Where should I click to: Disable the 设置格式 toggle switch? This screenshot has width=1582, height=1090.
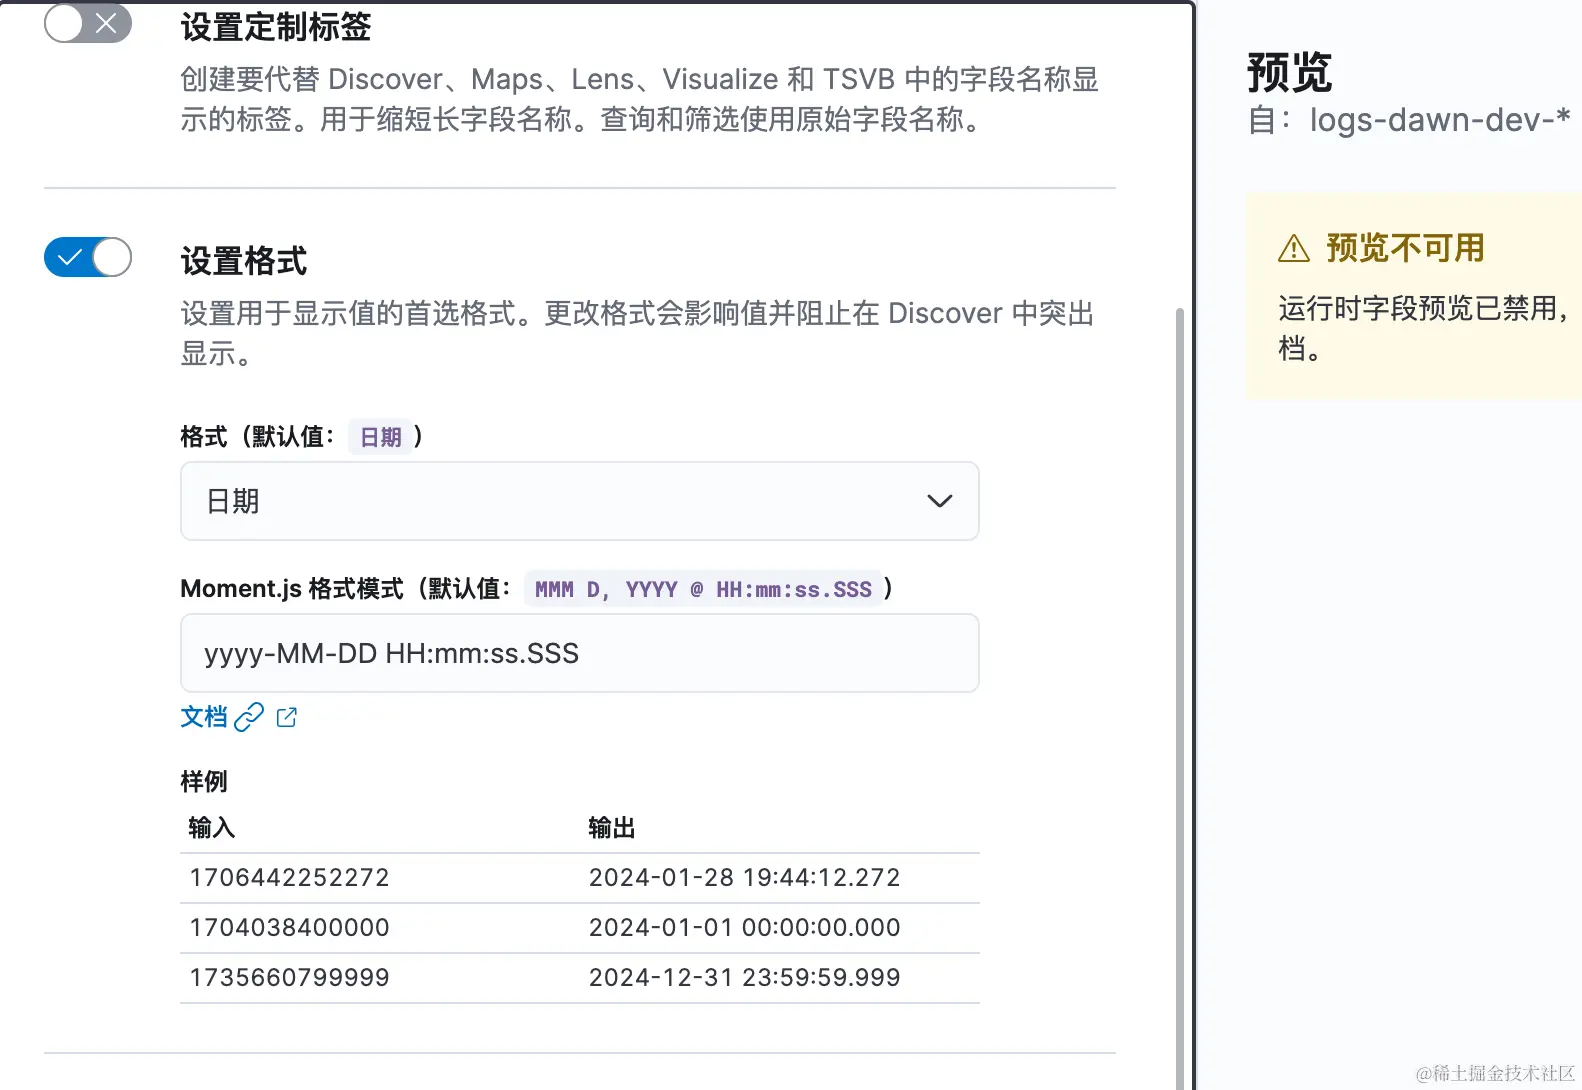[88, 257]
